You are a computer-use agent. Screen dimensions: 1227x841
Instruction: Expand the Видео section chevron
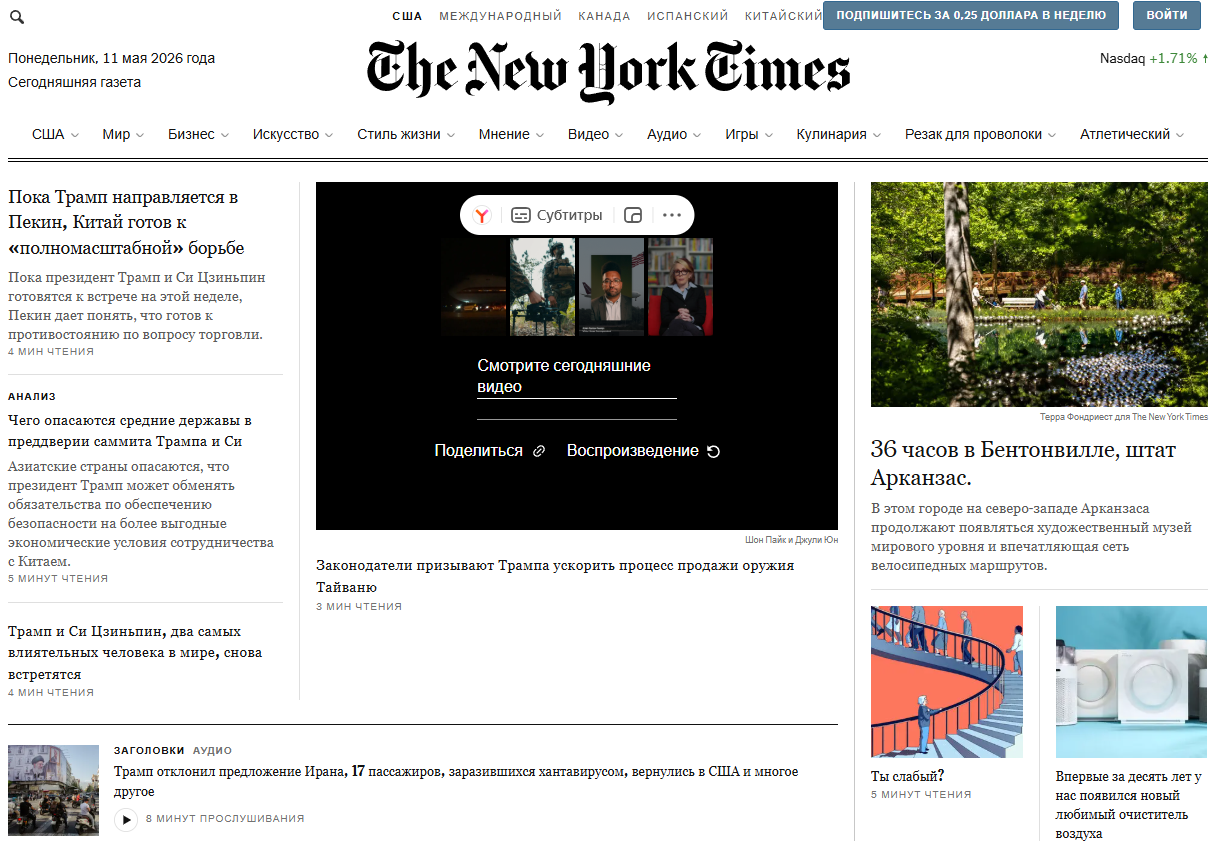[x=619, y=135]
